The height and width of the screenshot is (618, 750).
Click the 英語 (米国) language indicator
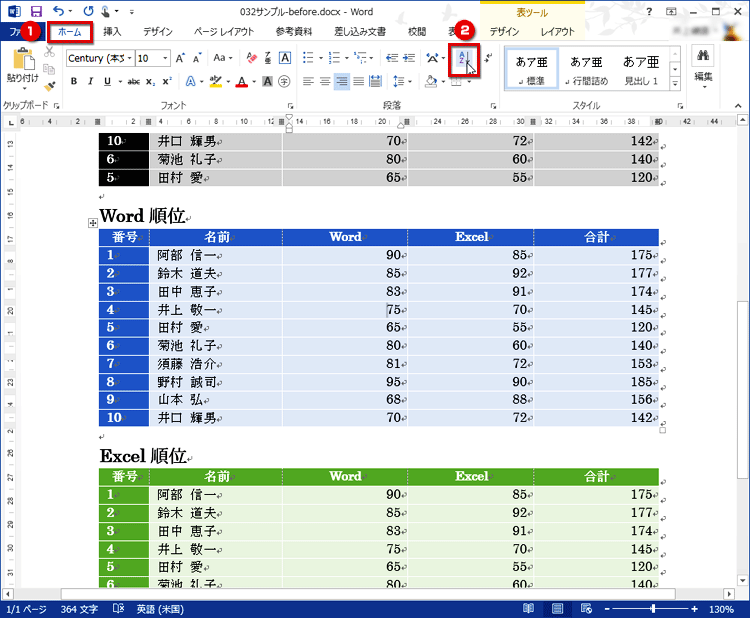point(160,609)
